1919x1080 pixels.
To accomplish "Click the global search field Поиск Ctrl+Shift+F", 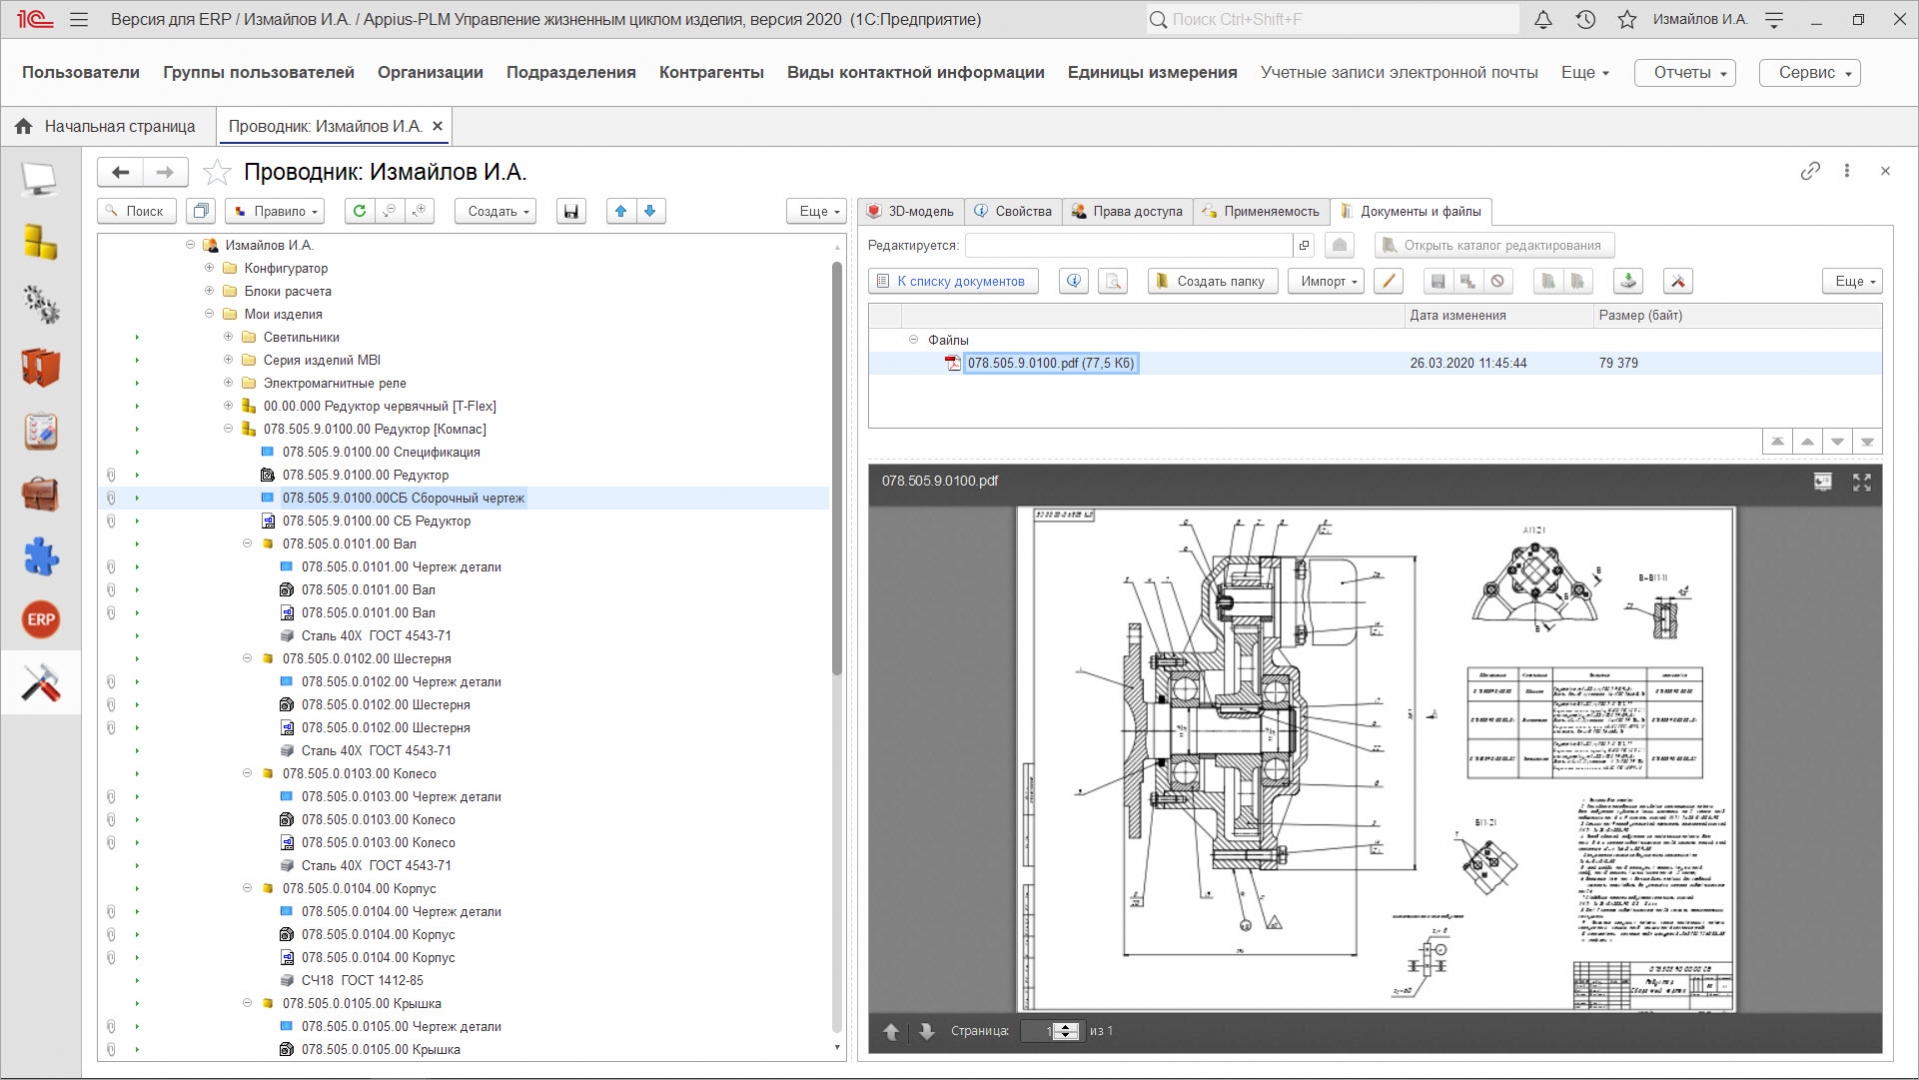I will tap(1332, 19).
